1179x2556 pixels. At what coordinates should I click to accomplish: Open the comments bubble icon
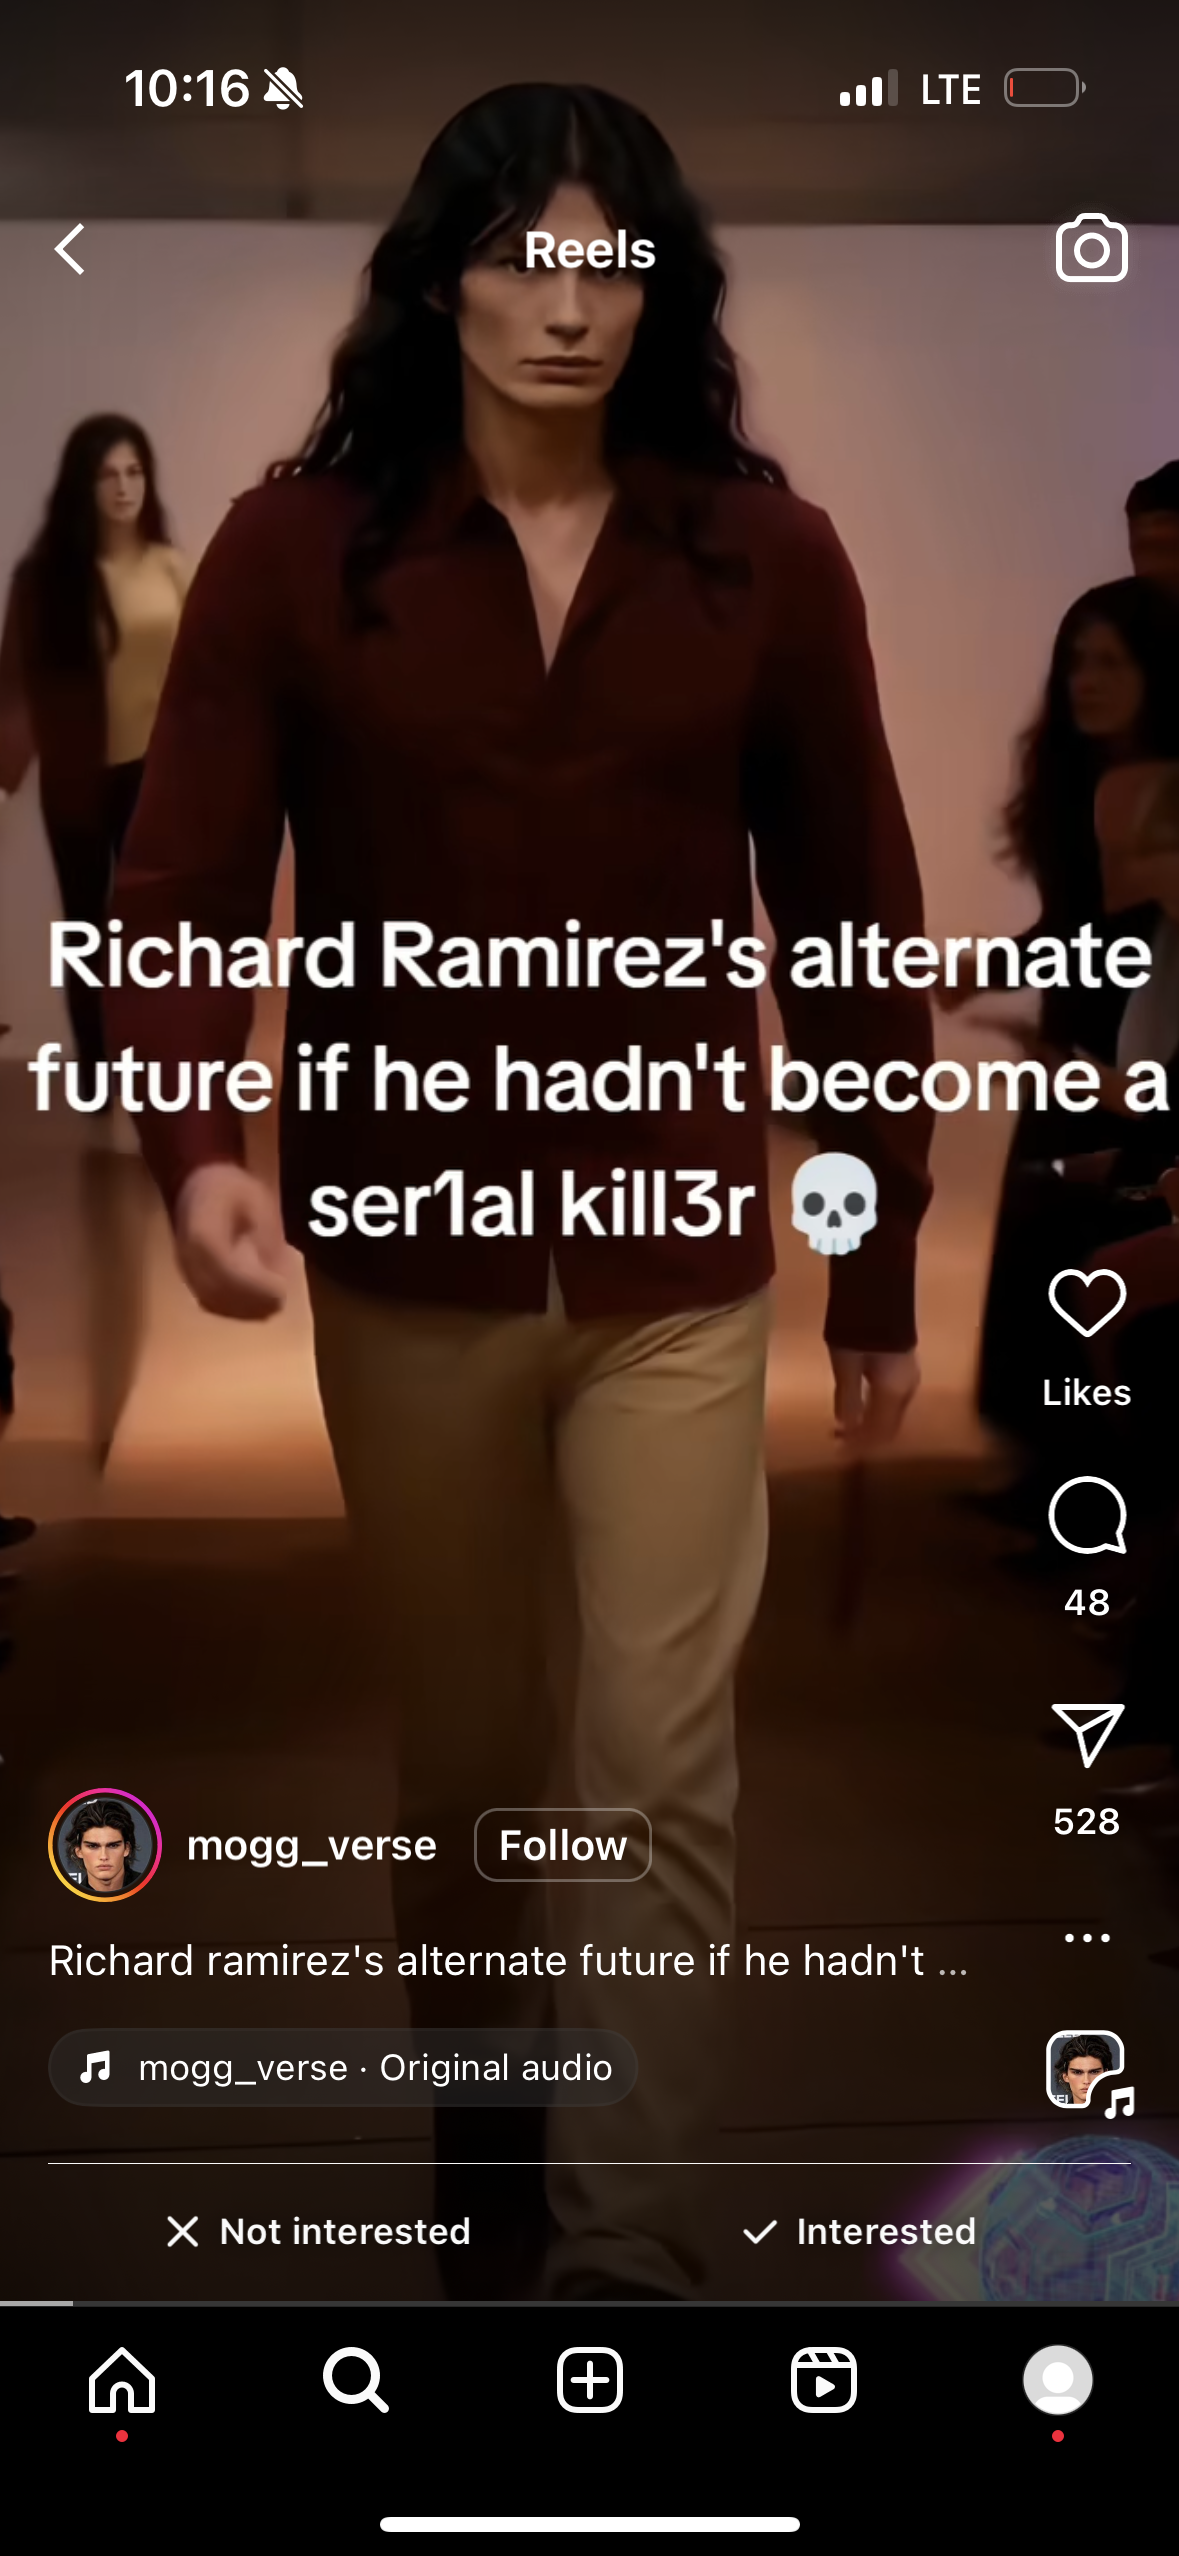point(1087,1516)
